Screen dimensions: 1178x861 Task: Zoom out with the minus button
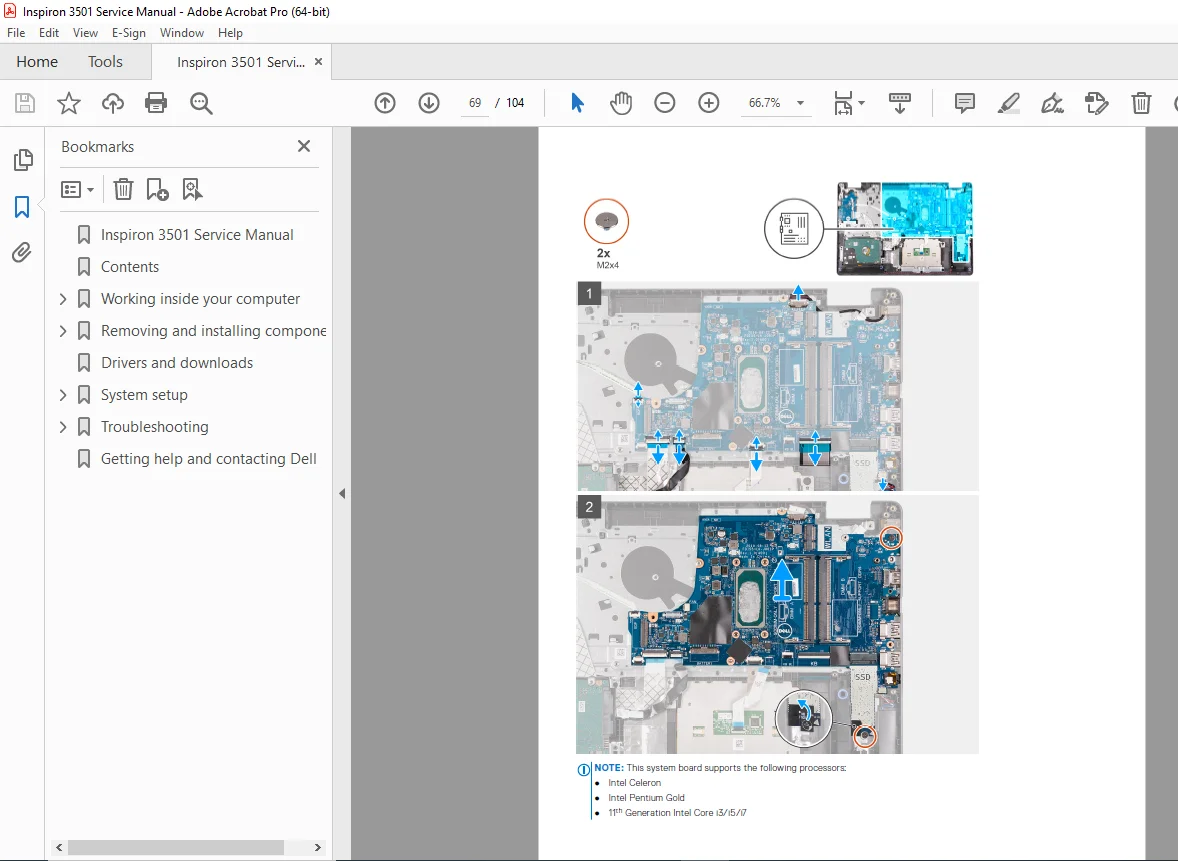click(x=665, y=103)
